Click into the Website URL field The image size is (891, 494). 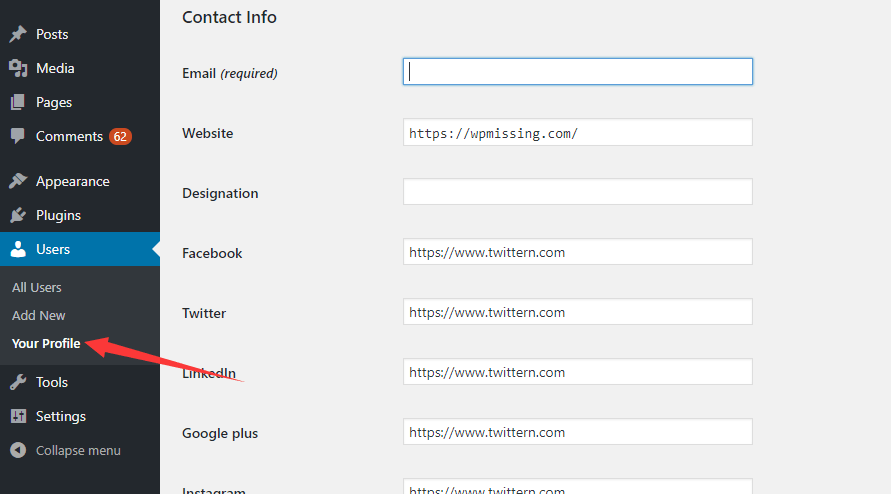578,132
